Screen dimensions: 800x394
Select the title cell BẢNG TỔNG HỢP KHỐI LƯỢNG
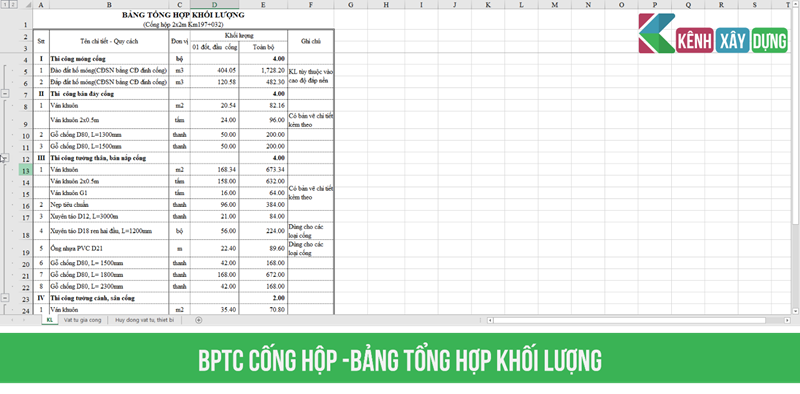click(x=183, y=15)
